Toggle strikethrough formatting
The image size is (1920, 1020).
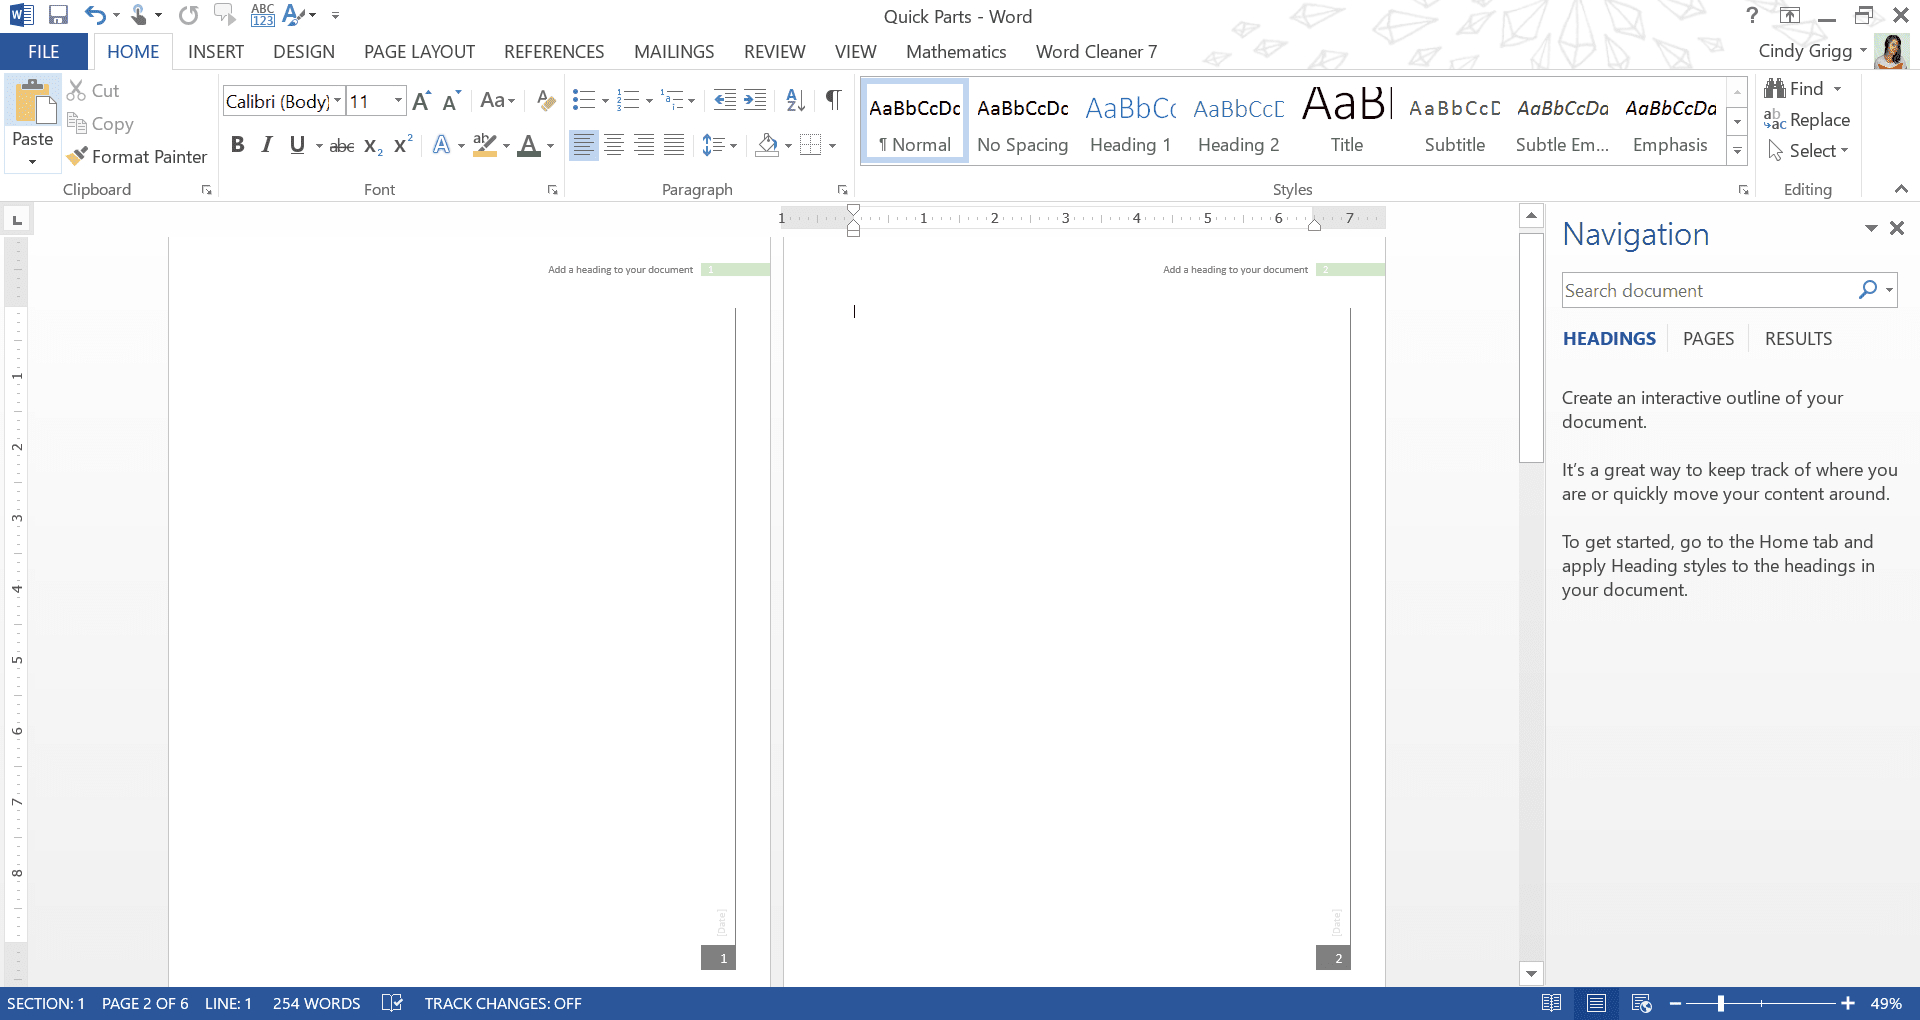(x=342, y=146)
